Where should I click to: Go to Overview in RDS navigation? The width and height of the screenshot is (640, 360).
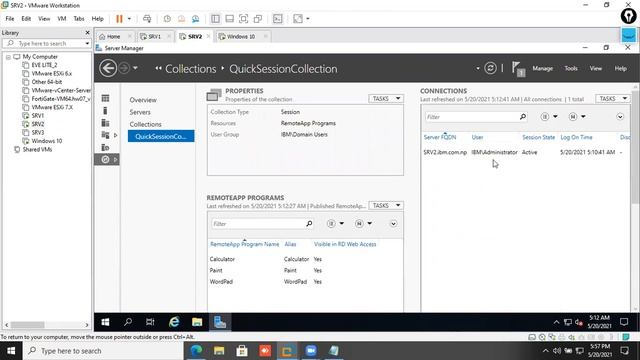[143, 100]
